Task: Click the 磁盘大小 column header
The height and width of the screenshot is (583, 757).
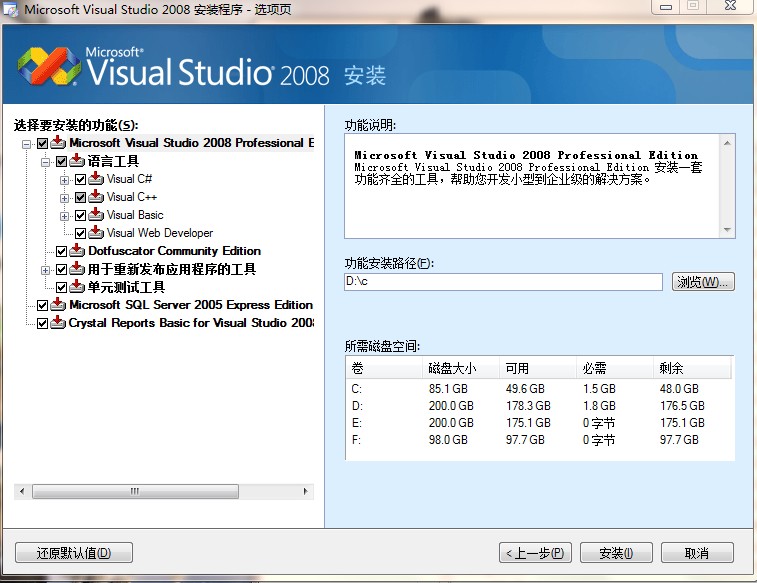Action: (461, 368)
